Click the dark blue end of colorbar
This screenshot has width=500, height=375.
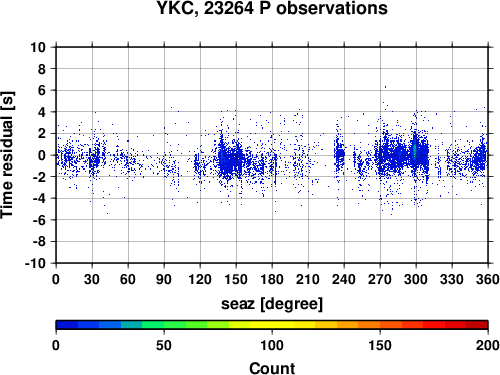pos(67,325)
